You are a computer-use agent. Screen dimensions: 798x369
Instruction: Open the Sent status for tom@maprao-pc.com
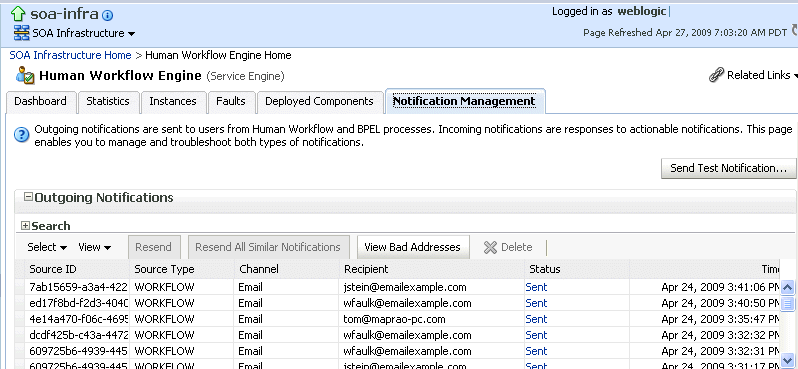pos(536,319)
